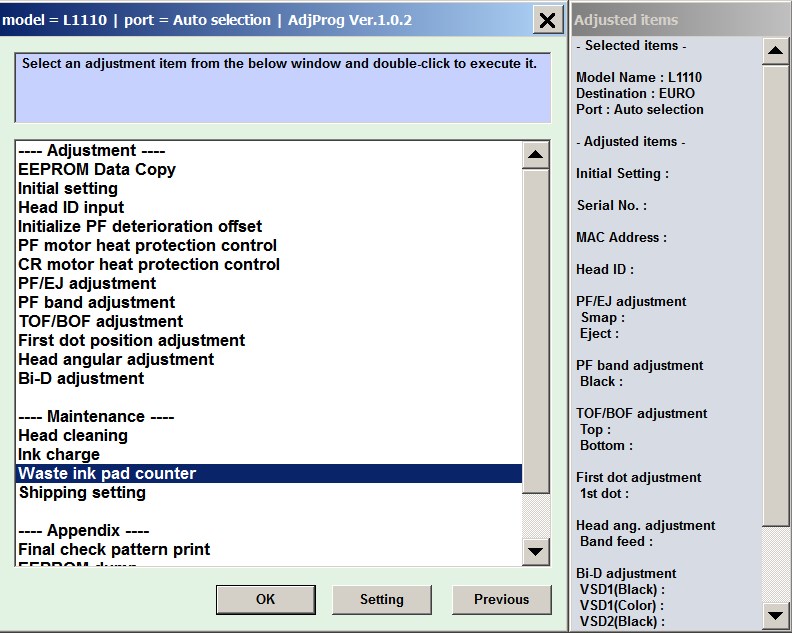Pick Head cleaning under Maintenance
Viewport: 792px width, 633px height.
click(x=73, y=435)
